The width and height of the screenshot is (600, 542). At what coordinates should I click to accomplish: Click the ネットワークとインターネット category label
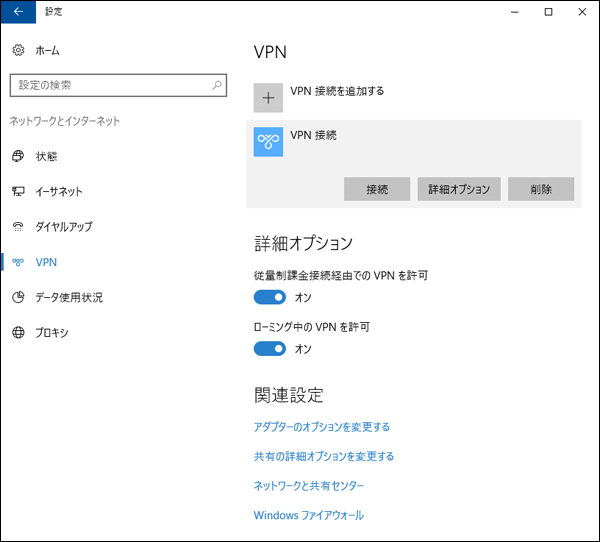(x=65, y=121)
